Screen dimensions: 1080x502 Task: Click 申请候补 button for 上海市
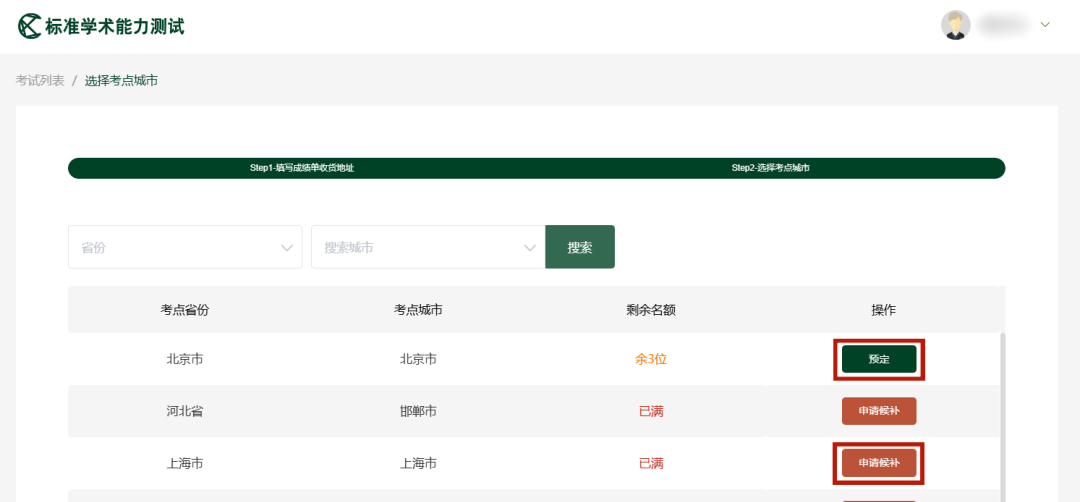879,463
